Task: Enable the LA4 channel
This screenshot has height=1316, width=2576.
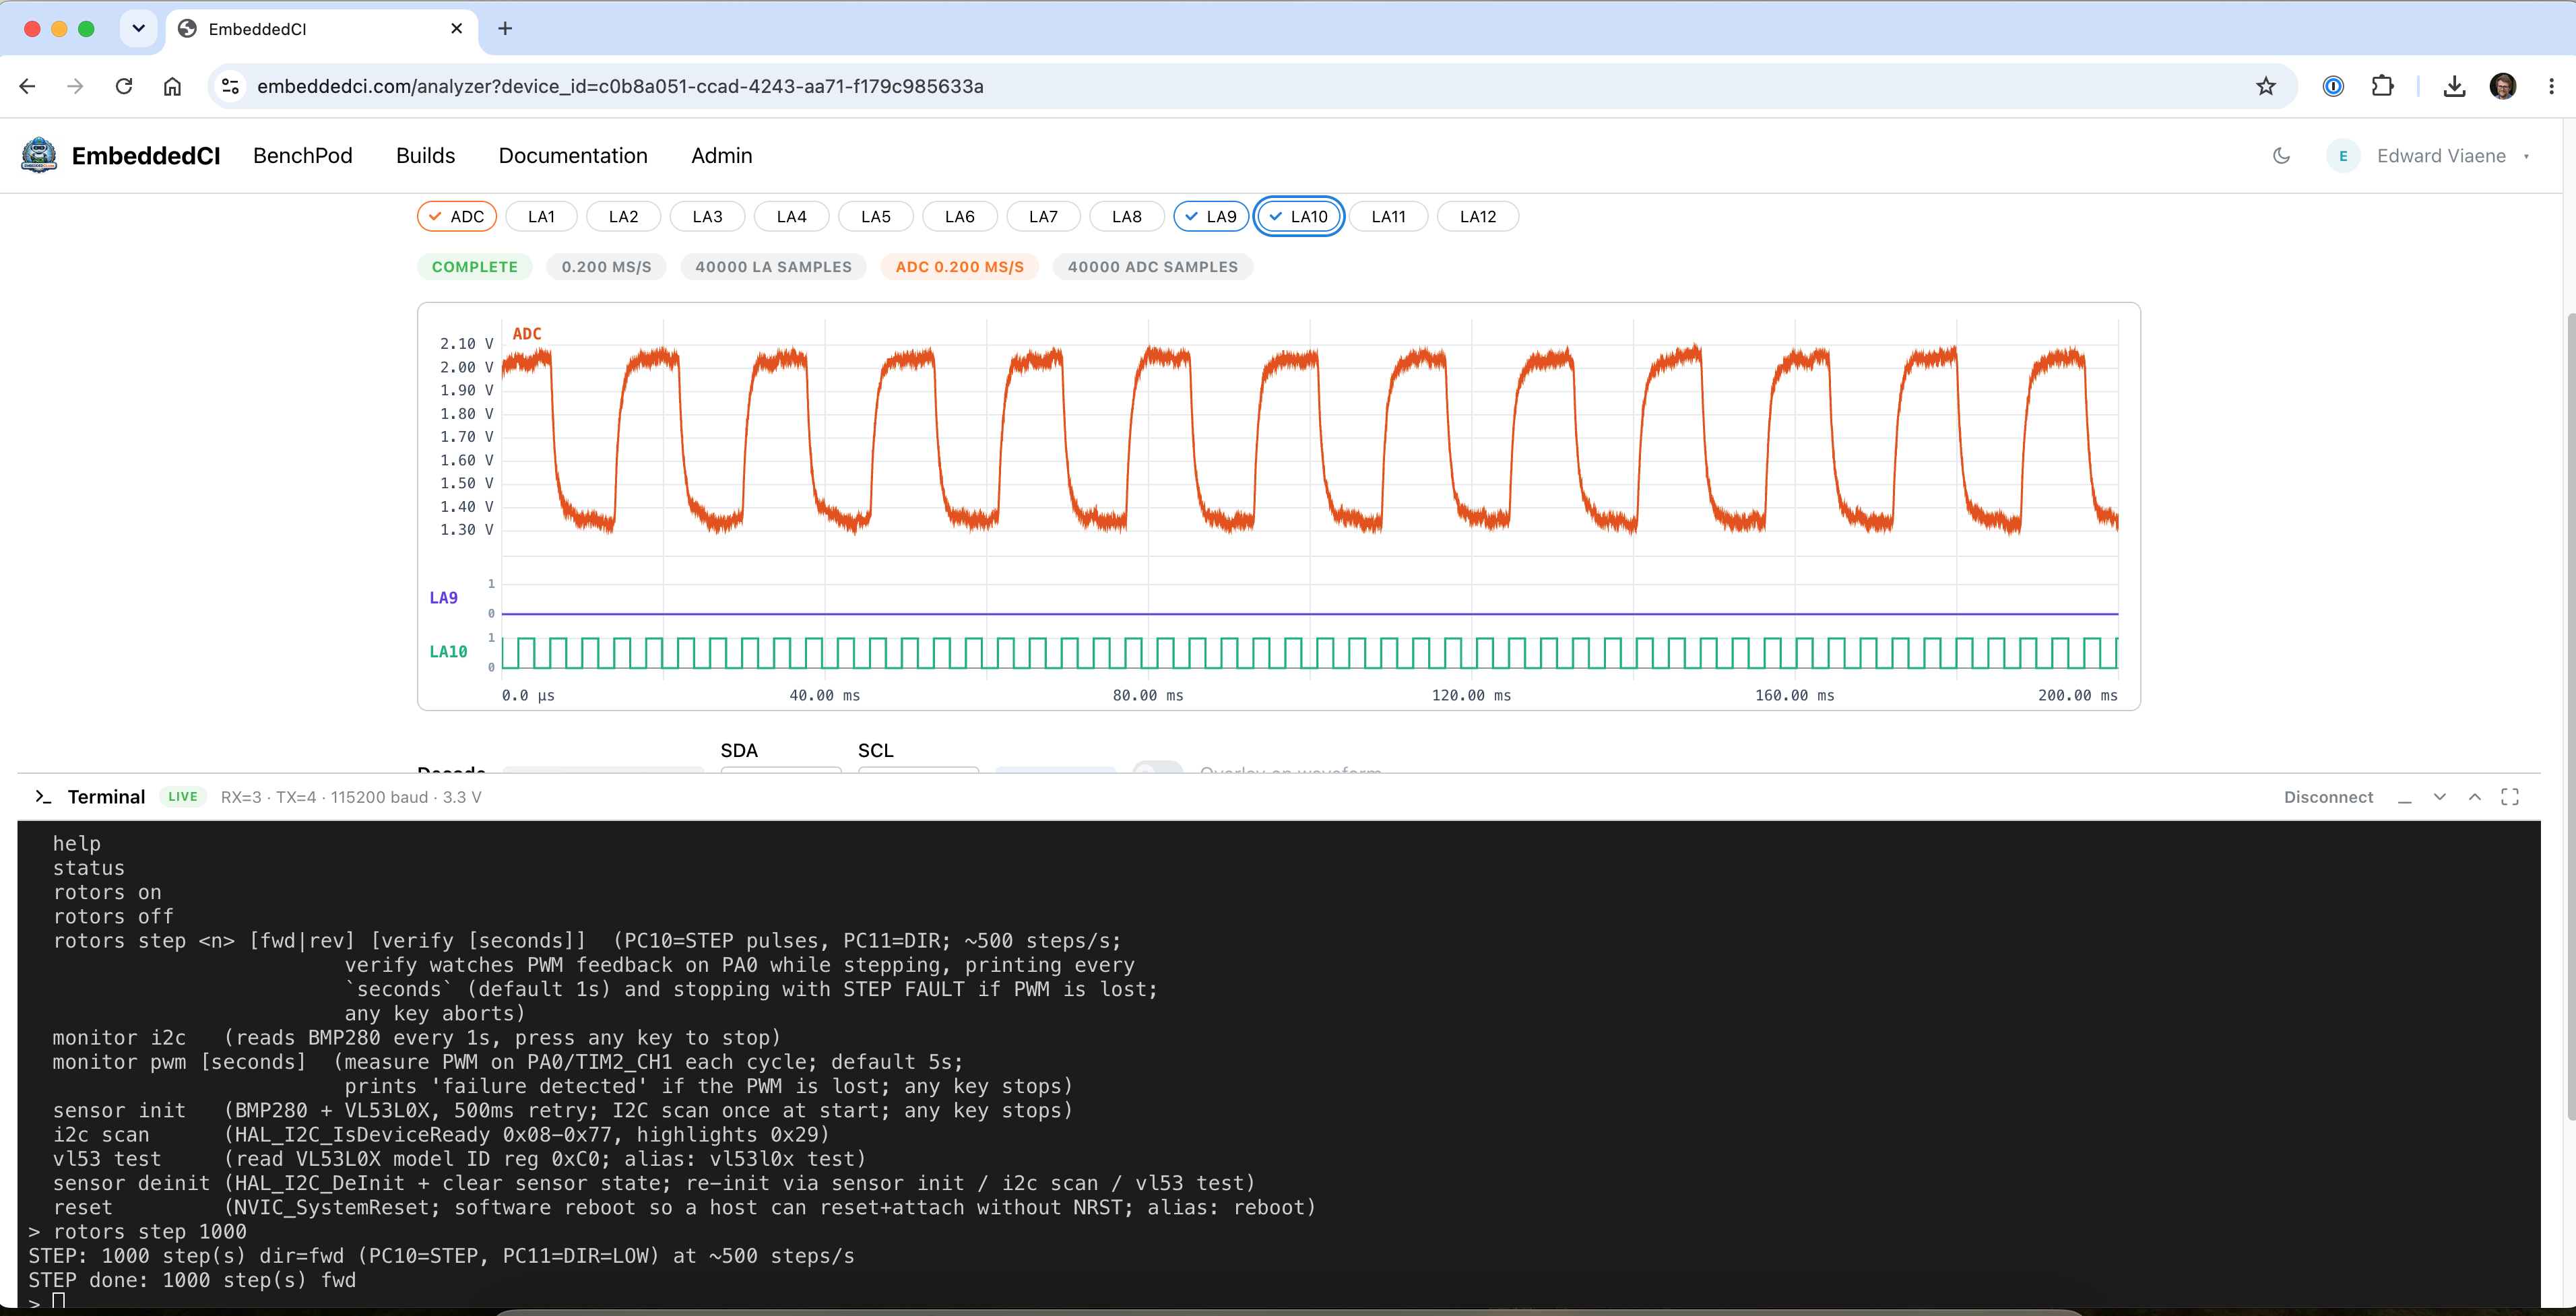Action: click(791, 217)
